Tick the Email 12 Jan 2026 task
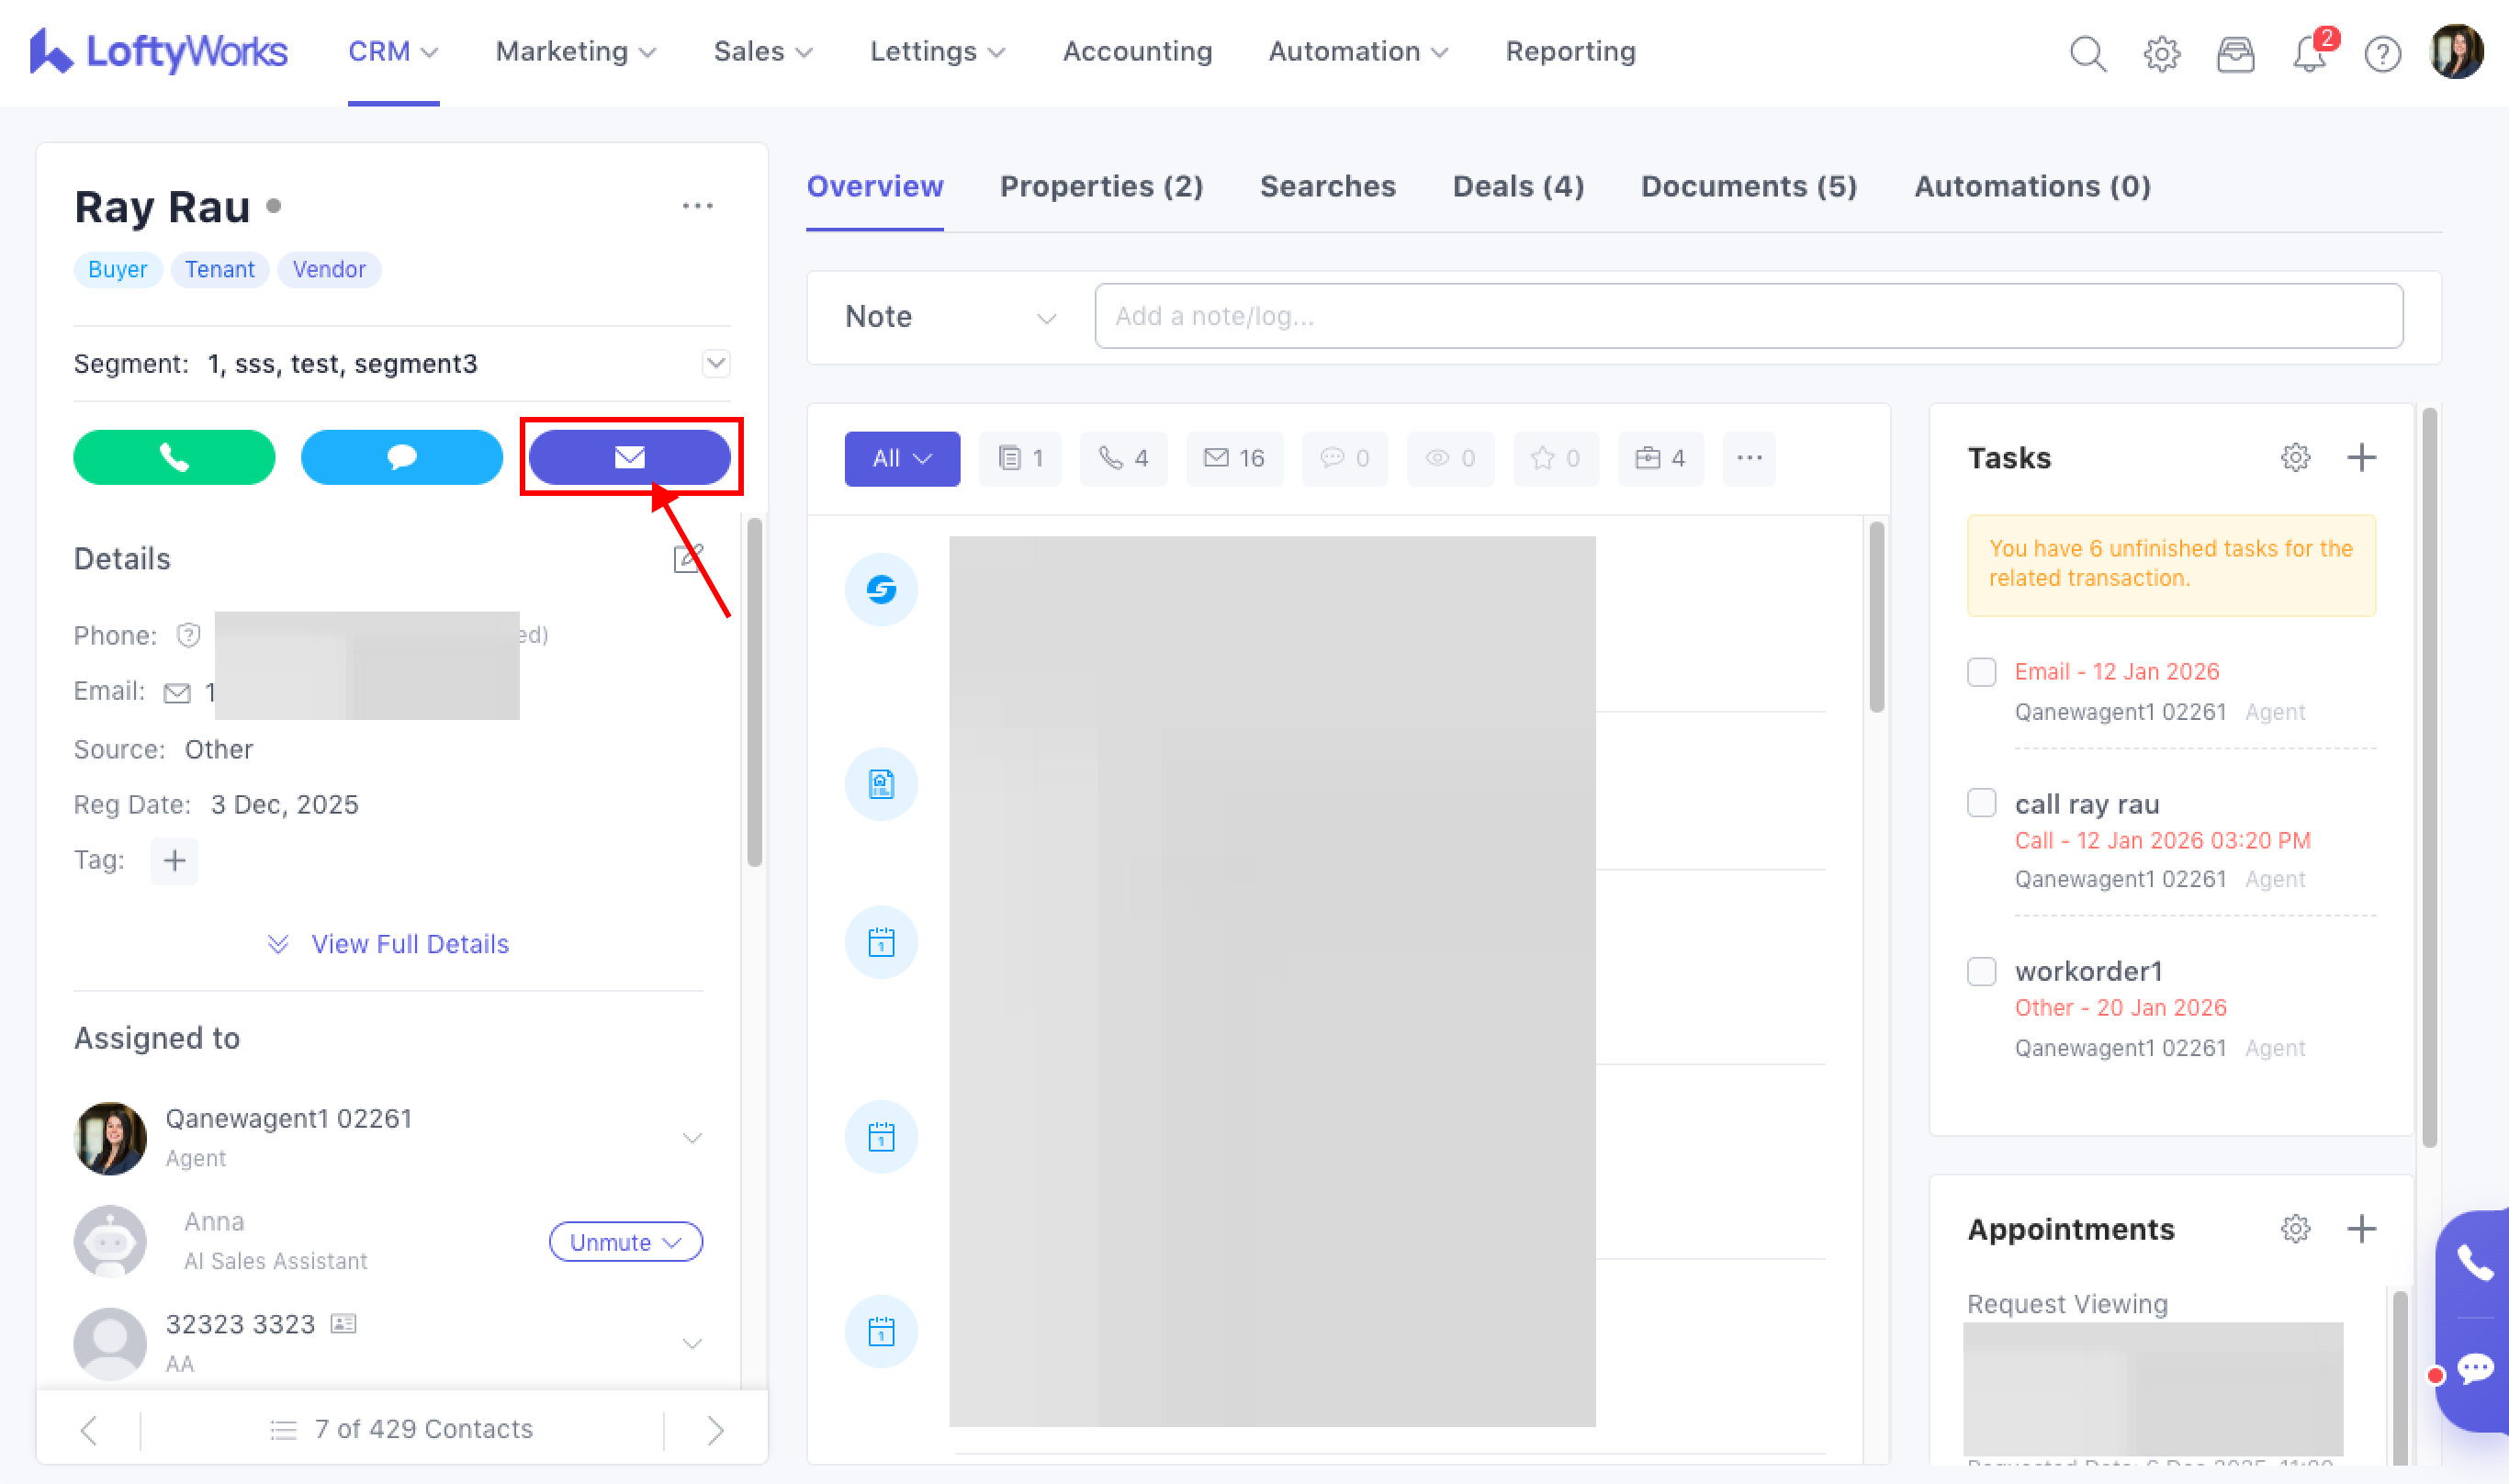This screenshot has height=1484, width=2509. 1981,671
